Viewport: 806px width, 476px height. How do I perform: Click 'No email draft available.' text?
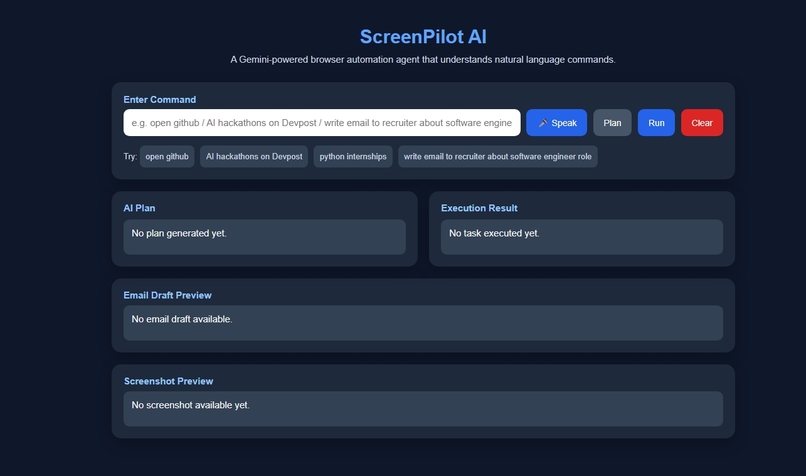click(x=182, y=319)
